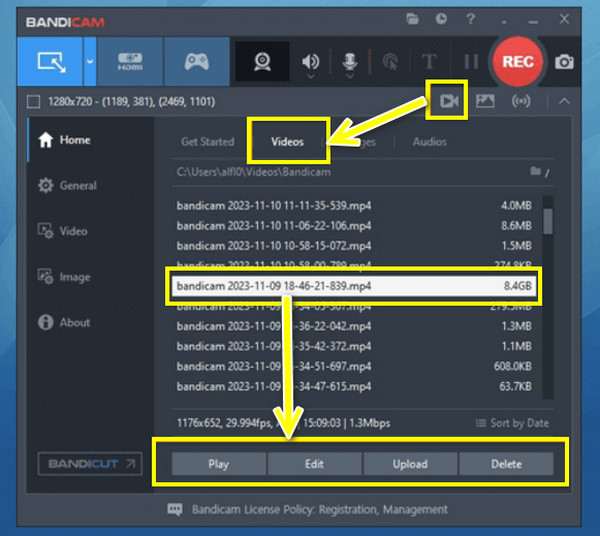Viewport: 600px width, 536px height.
Task: Select bandicam 2023-11-10 11-11-35-539.mp4
Action: (354, 206)
